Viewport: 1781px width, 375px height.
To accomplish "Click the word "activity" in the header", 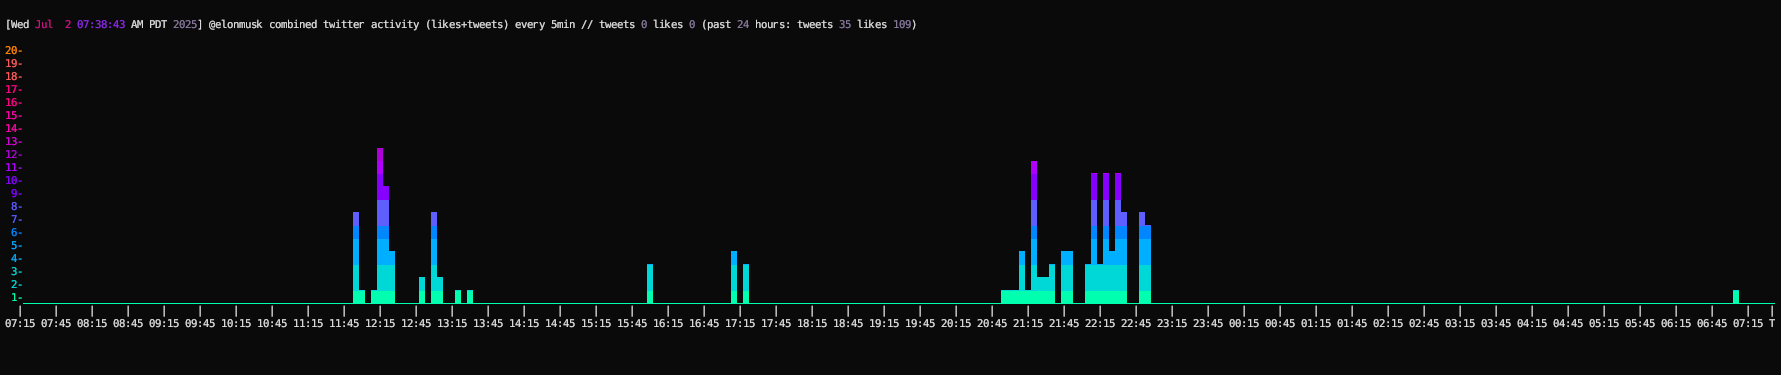I will pyautogui.click(x=395, y=25).
